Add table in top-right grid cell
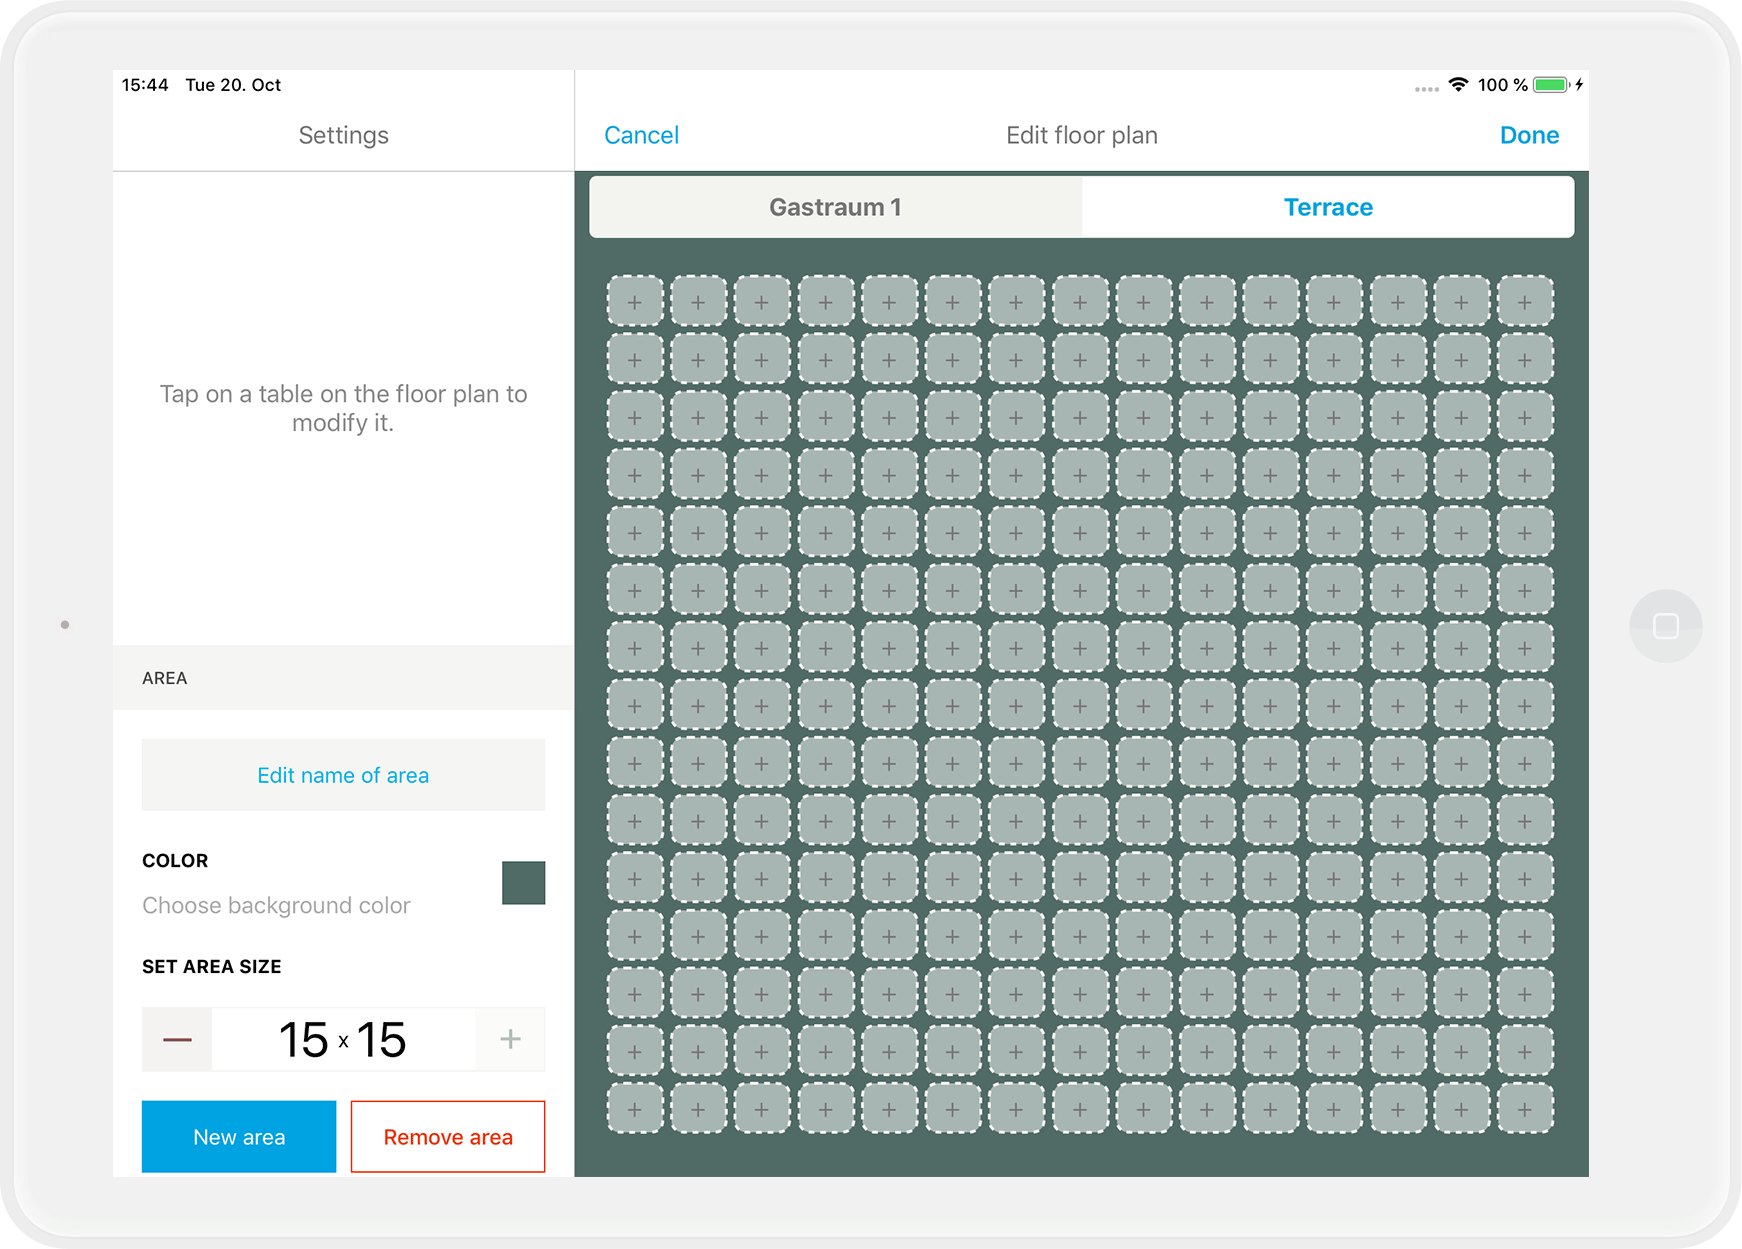The width and height of the screenshot is (1742, 1249). point(1525,301)
